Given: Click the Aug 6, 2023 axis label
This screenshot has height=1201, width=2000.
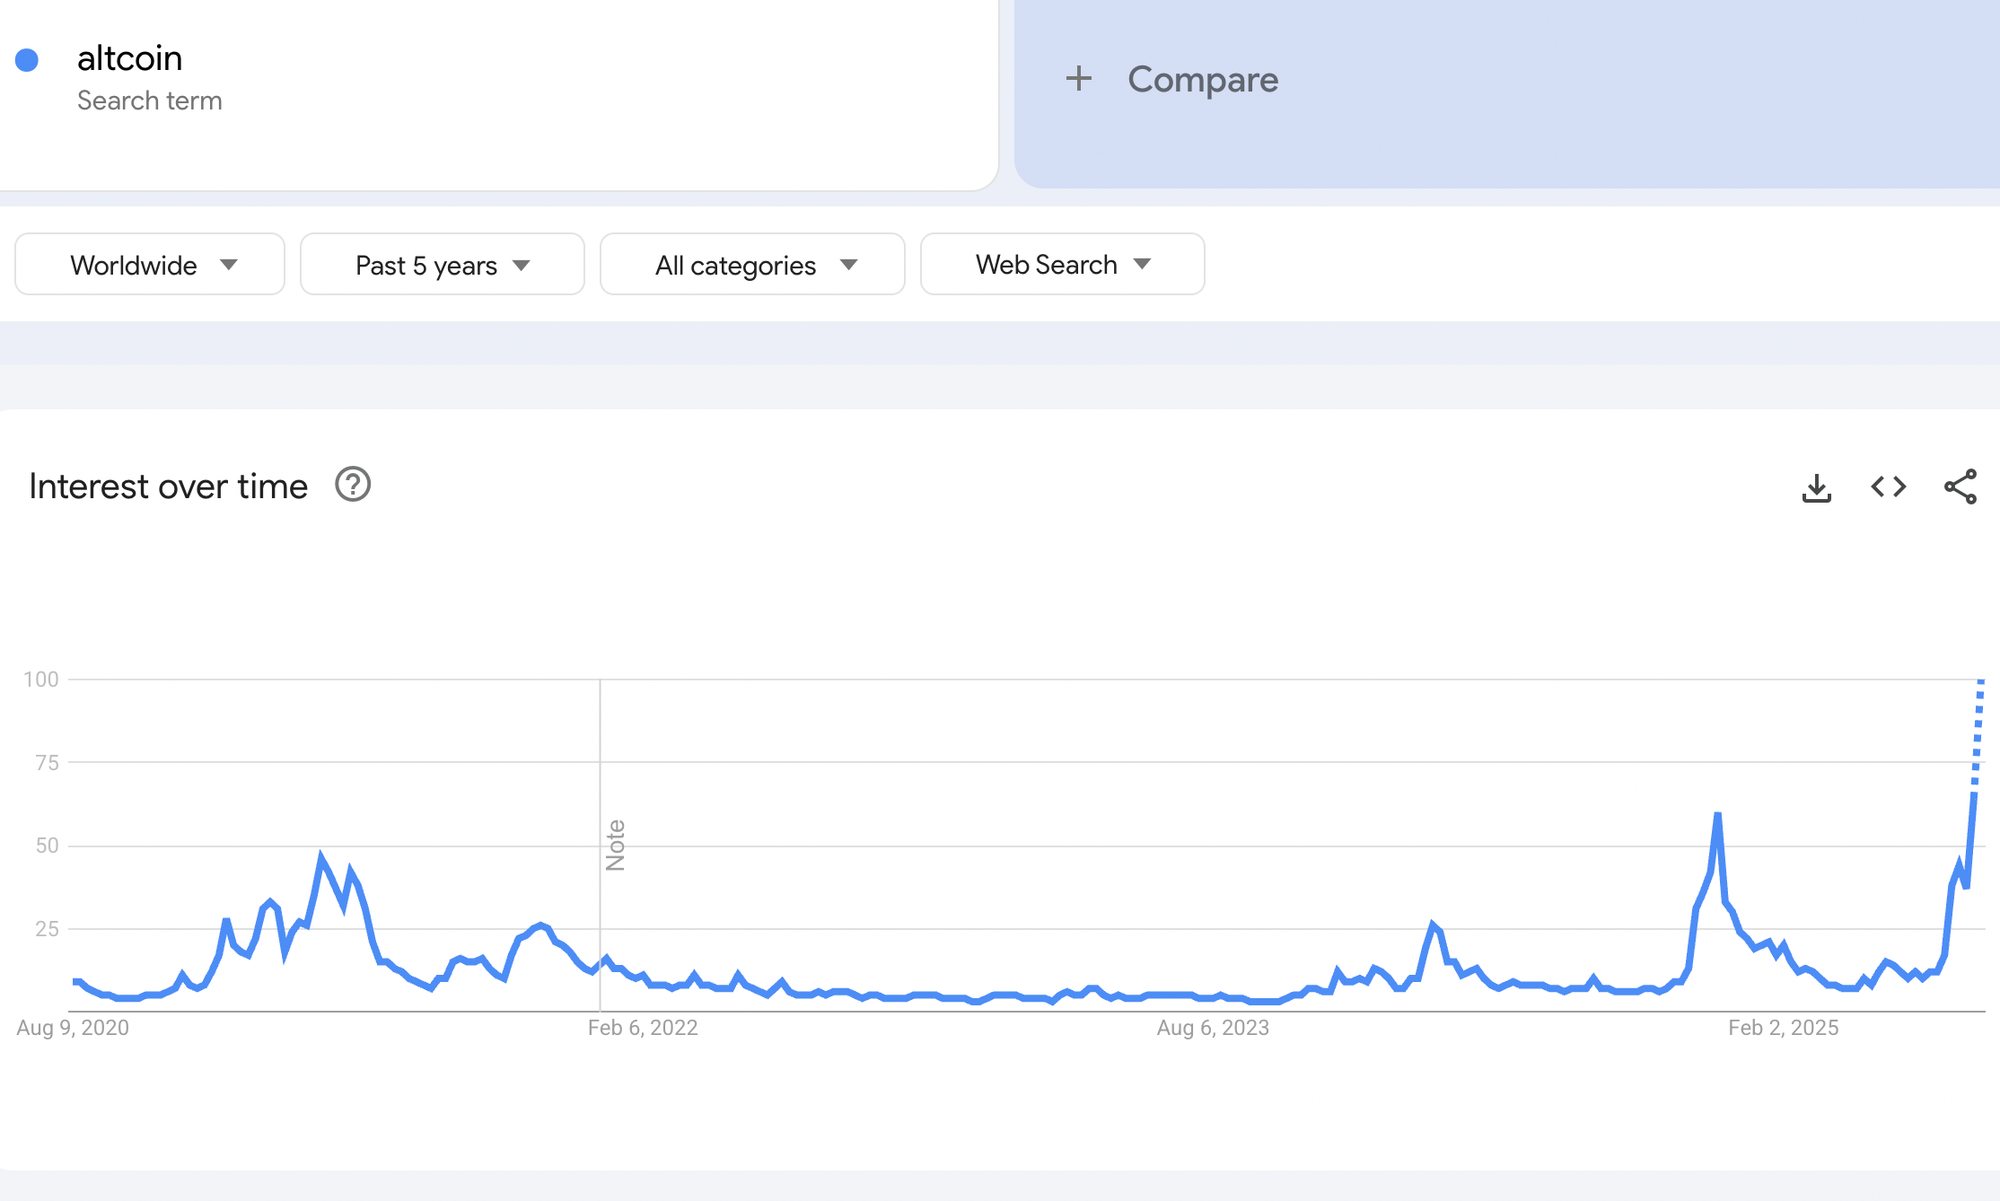Looking at the screenshot, I should click(1213, 1026).
